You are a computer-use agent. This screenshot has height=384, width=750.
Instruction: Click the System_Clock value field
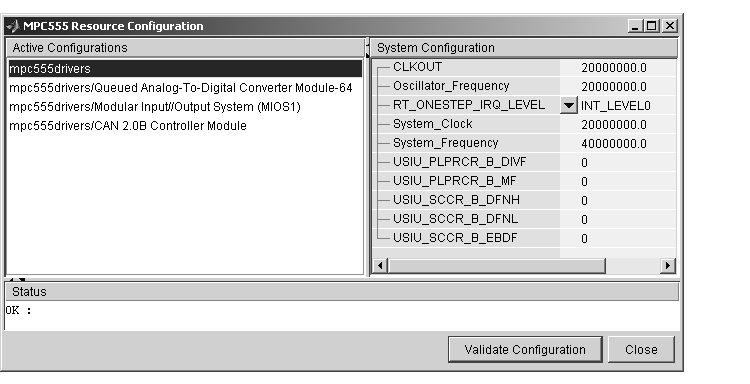[x=618, y=124]
